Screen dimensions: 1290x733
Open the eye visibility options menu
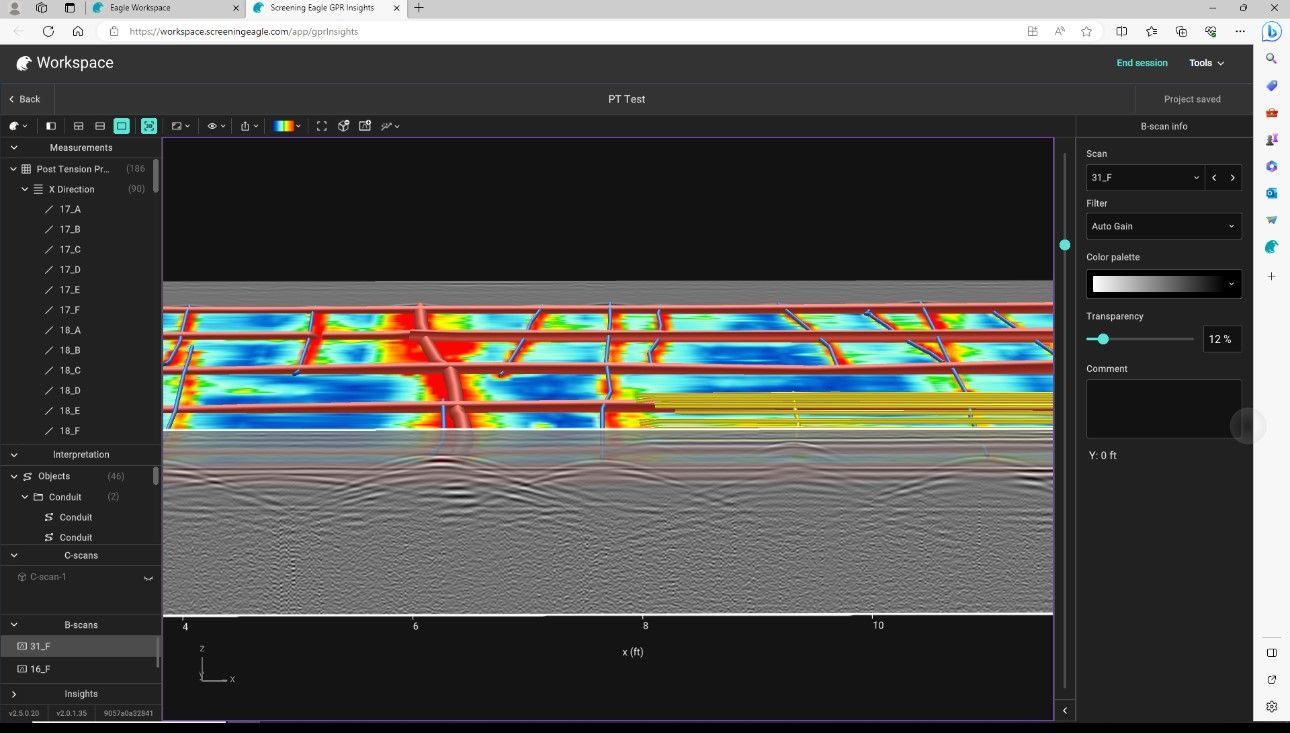(216, 126)
